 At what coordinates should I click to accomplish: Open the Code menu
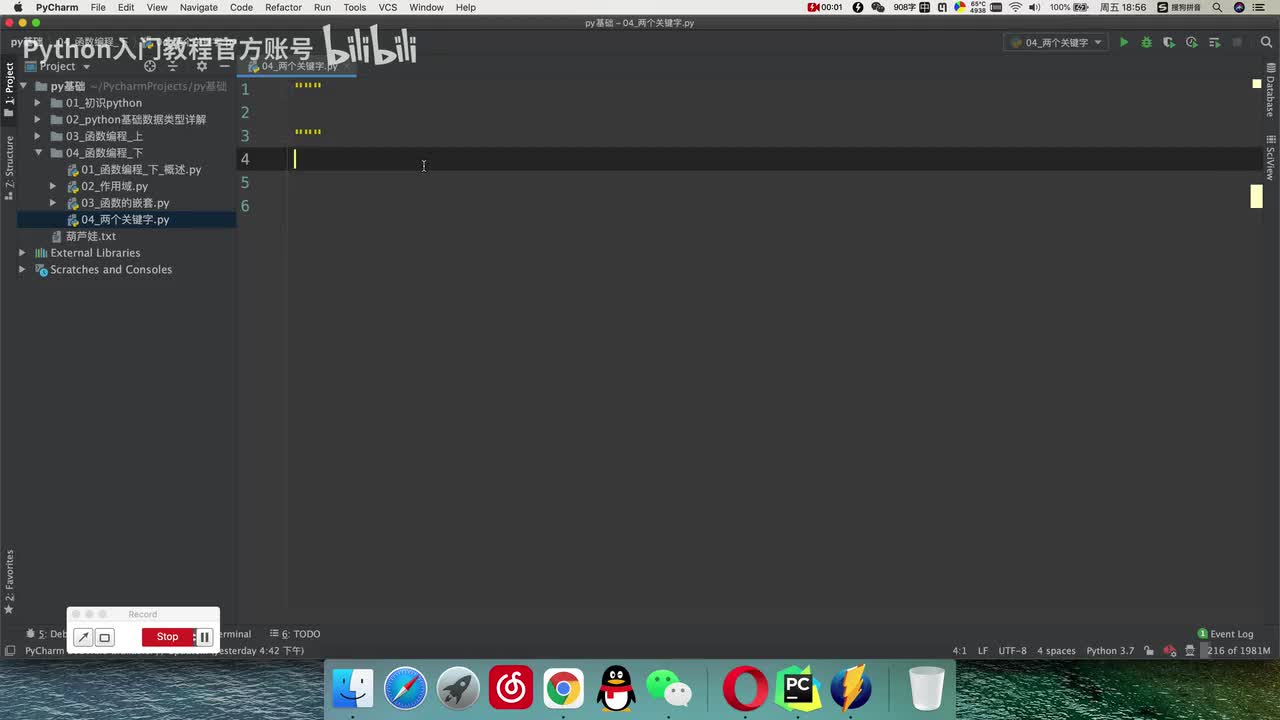pyautogui.click(x=241, y=7)
